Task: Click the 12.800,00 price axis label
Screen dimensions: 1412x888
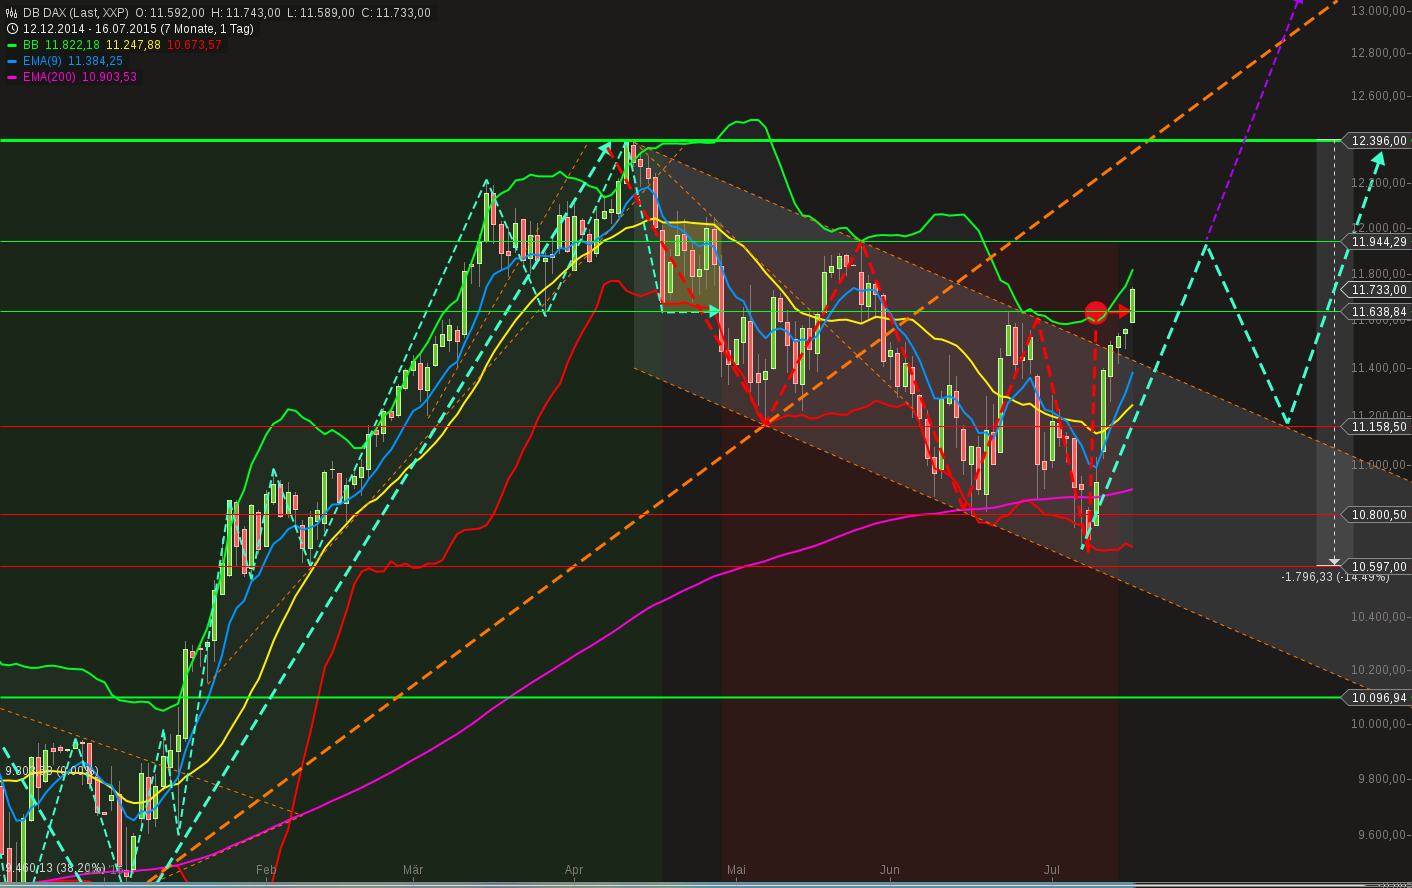Action: tap(1379, 54)
